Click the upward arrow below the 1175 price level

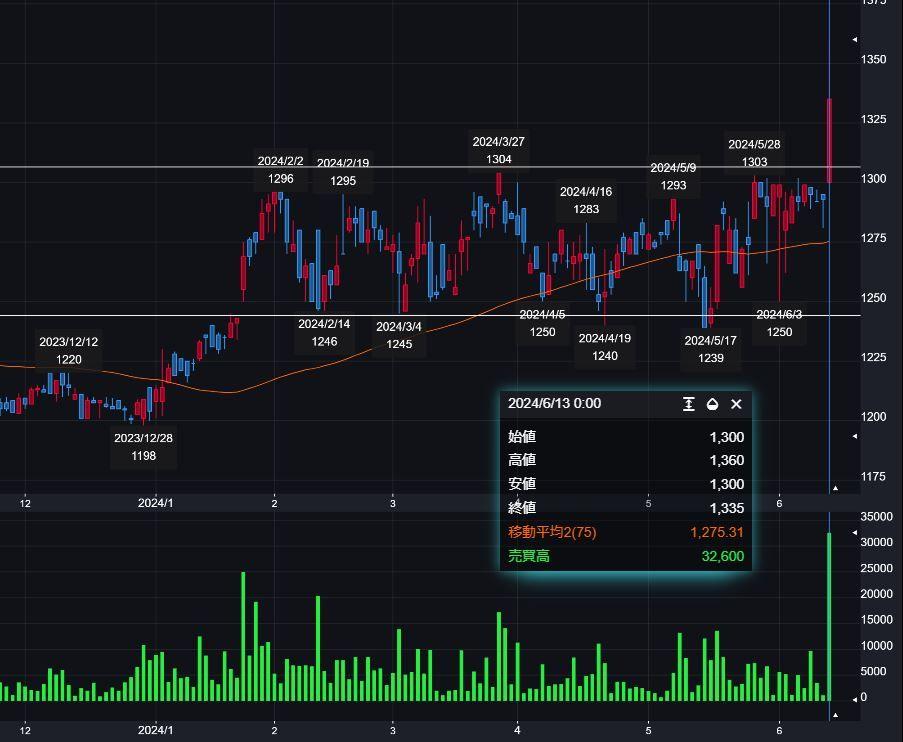835,488
